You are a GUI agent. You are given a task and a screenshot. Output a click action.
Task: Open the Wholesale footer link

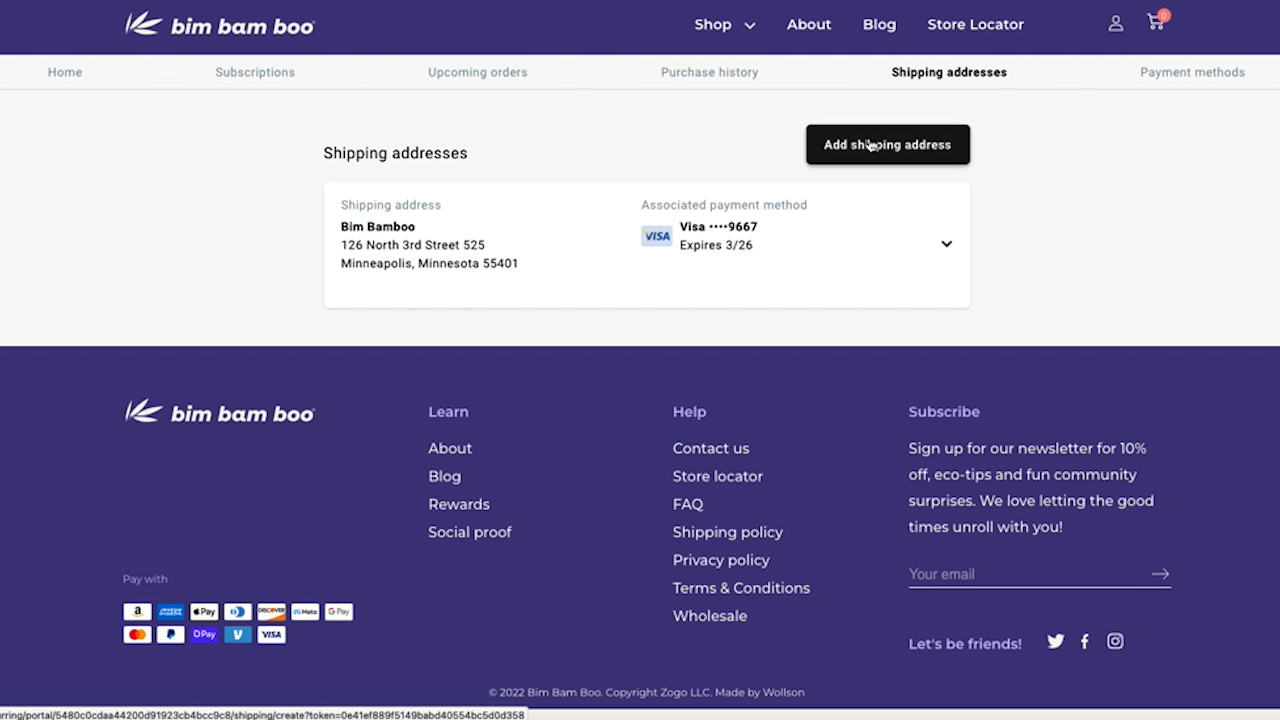710,616
